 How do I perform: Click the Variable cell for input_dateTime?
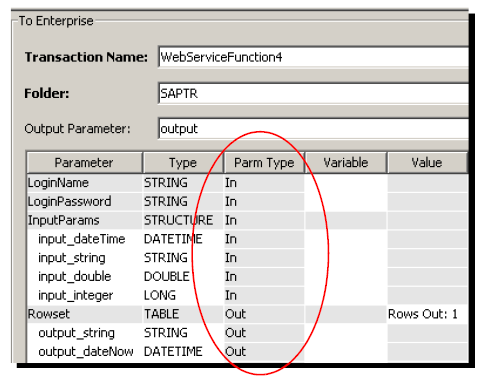(x=346, y=239)
